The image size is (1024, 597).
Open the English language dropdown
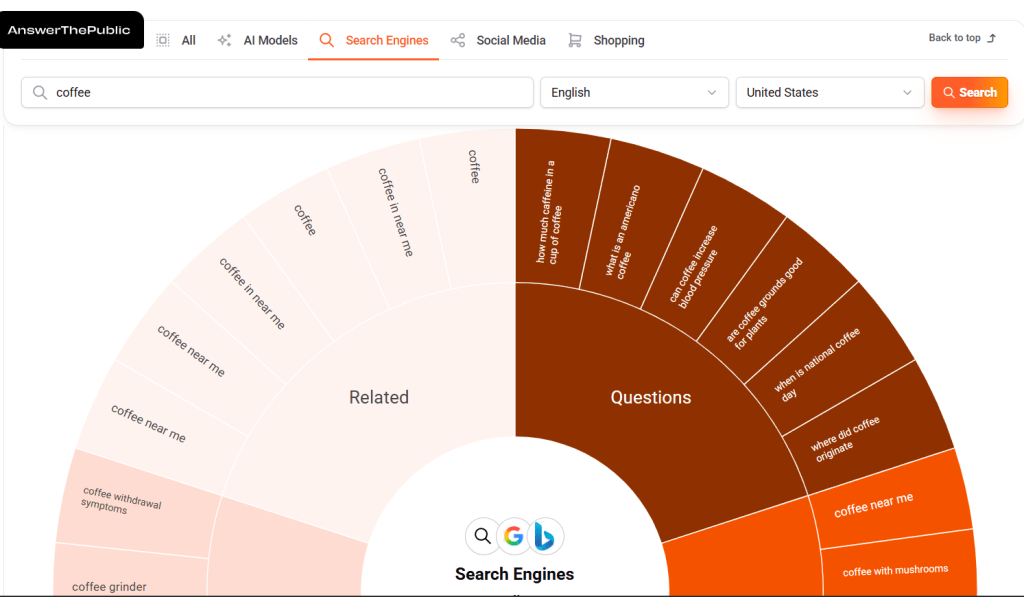coord(635,92)
